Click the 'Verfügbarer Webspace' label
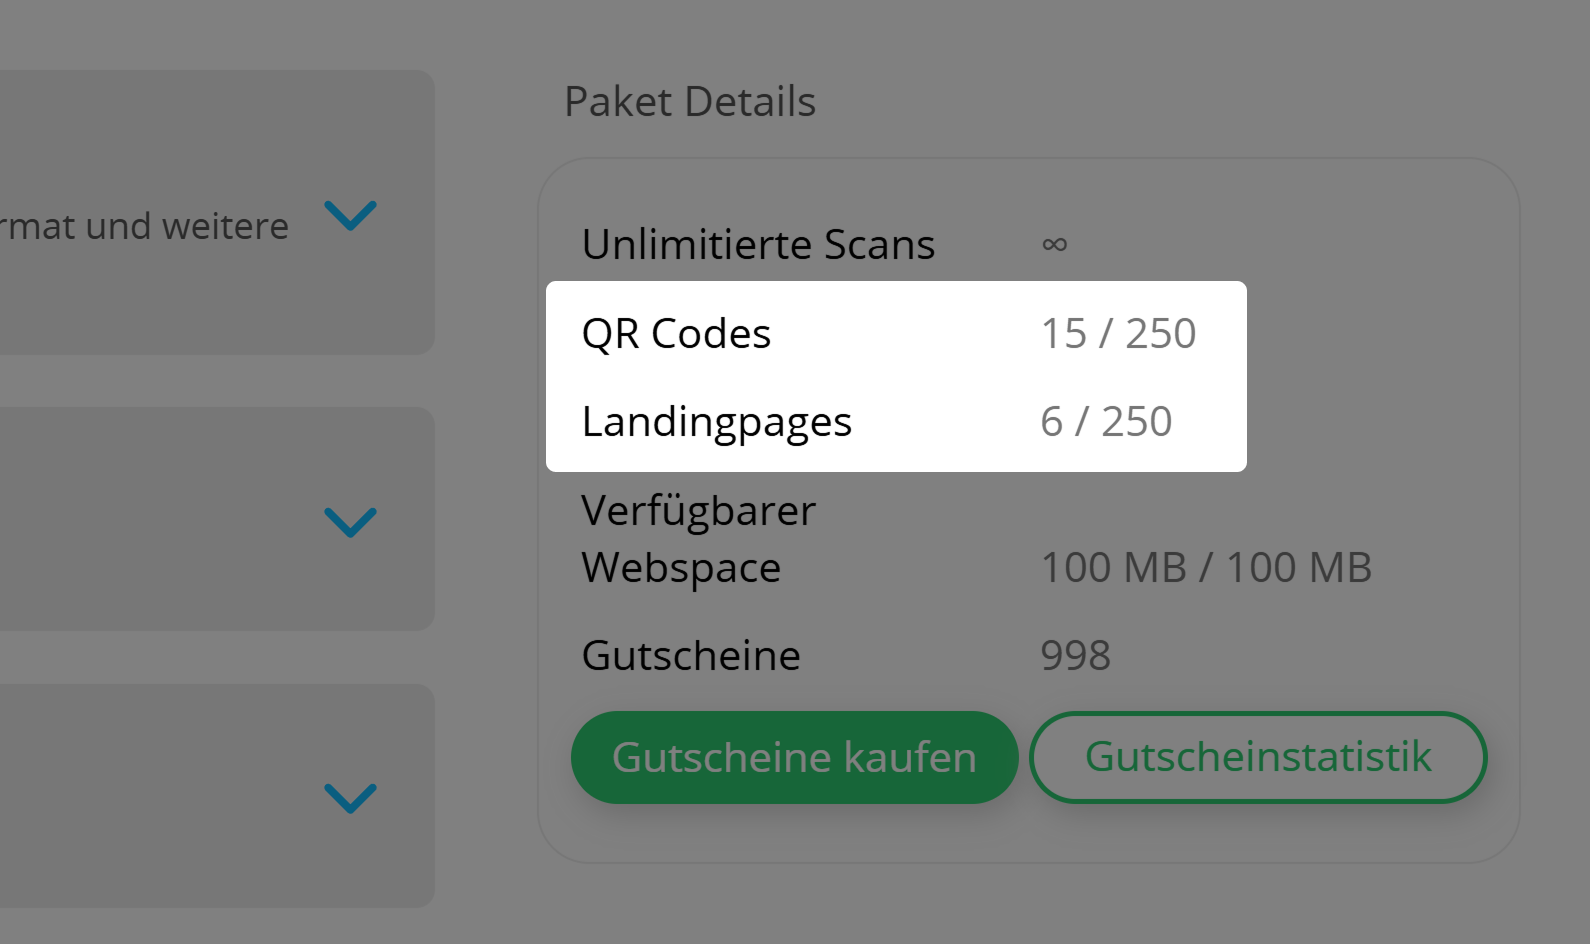This screenshot has height=944, width=1590. (699, 538)
